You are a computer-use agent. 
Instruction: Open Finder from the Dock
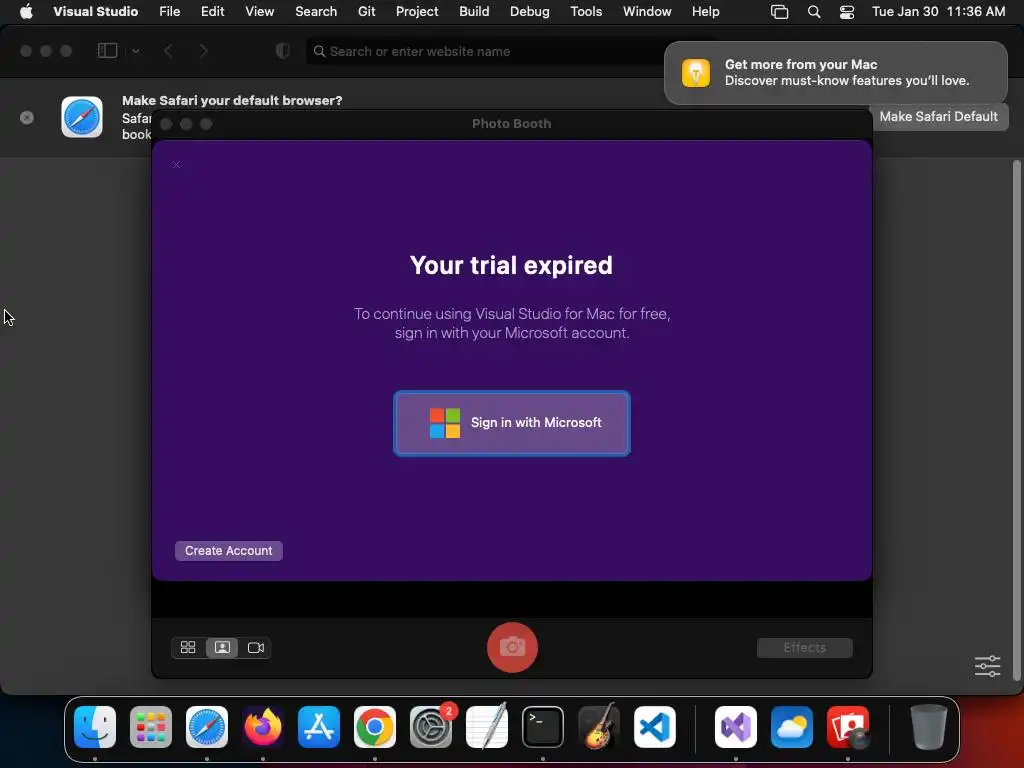[95, 727]
